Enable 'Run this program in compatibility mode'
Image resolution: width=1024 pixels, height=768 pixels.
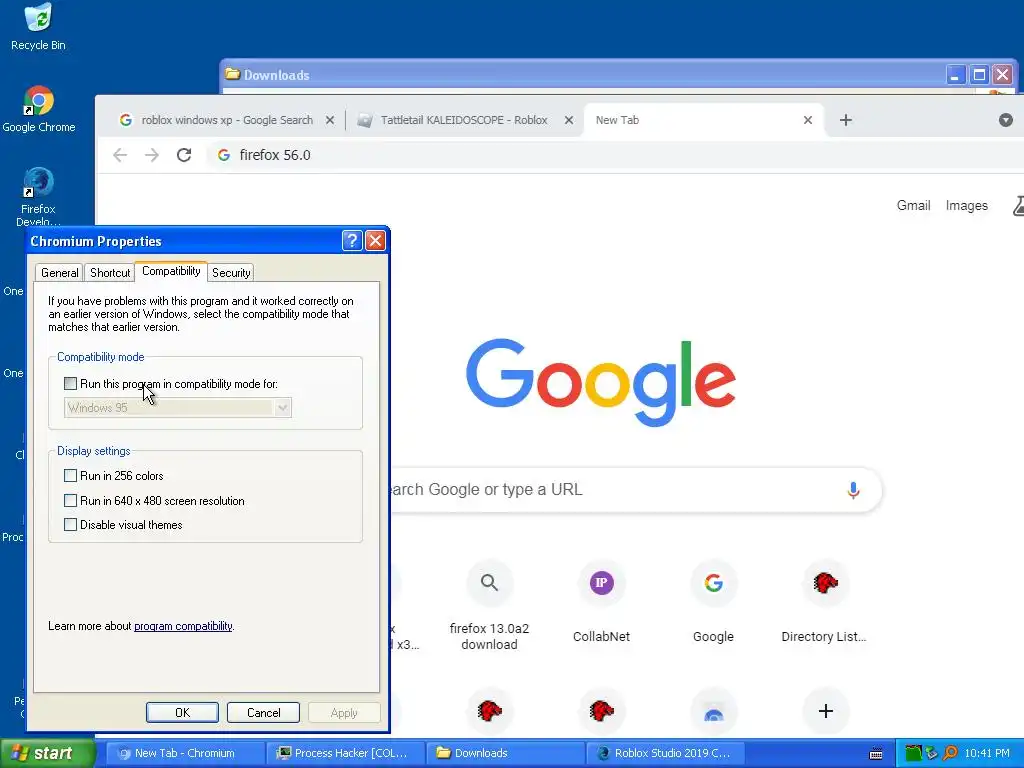(x=71, y=384)
